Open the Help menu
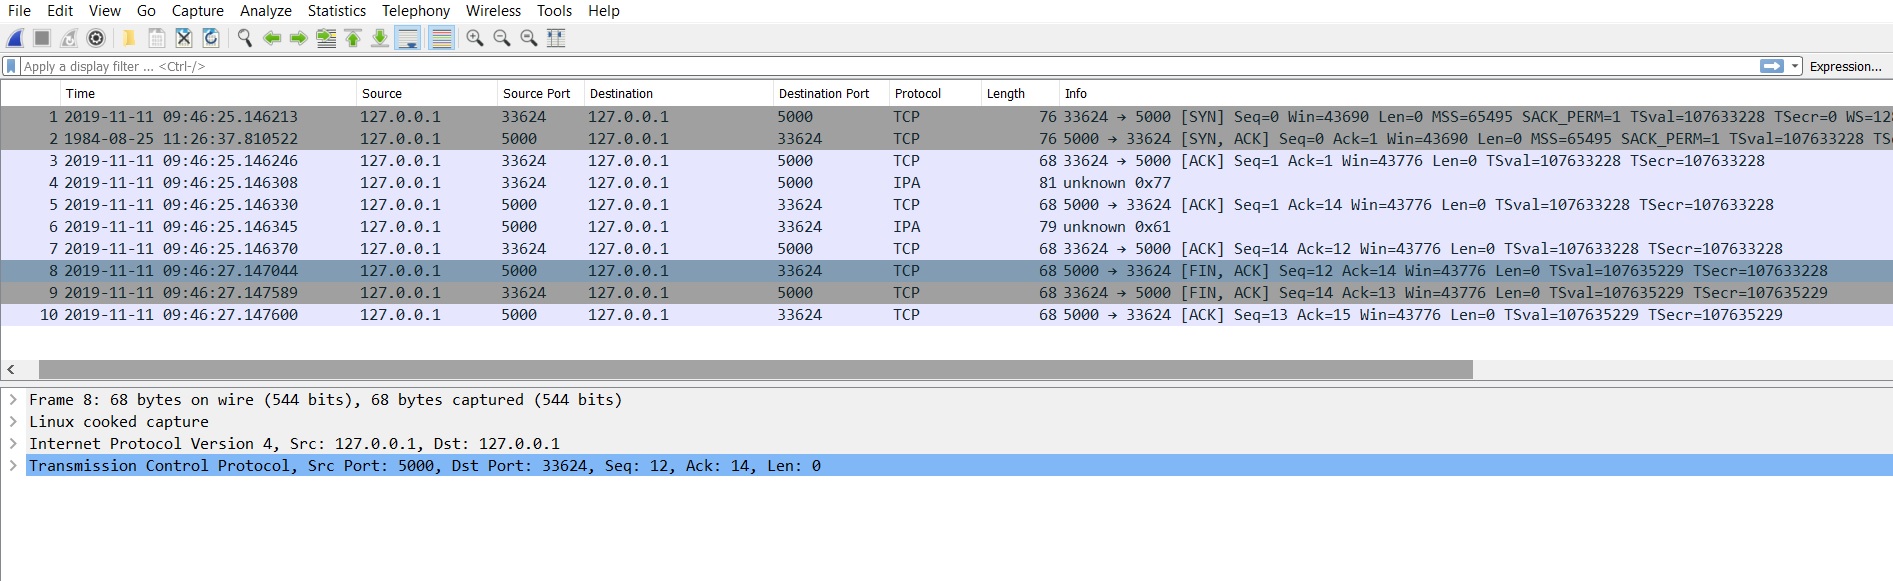 point(604,11)
